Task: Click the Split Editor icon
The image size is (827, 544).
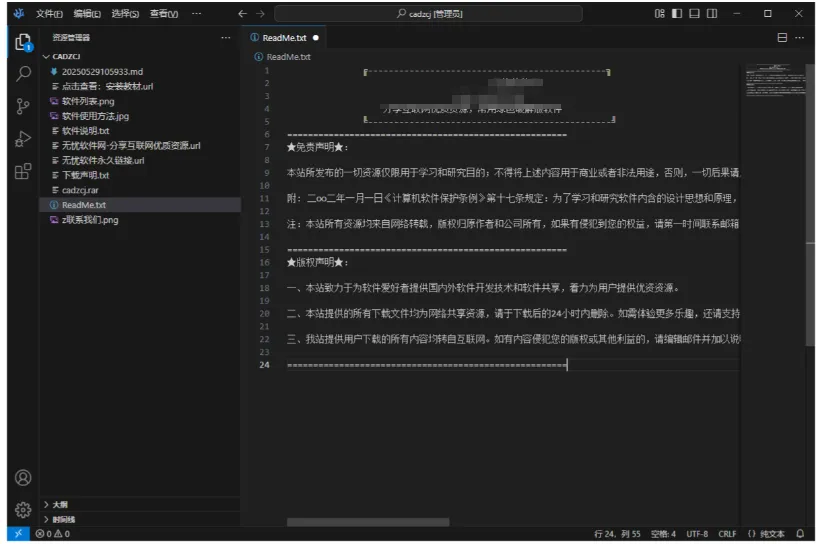Action: pyautogui.click(x=782, y=37)
